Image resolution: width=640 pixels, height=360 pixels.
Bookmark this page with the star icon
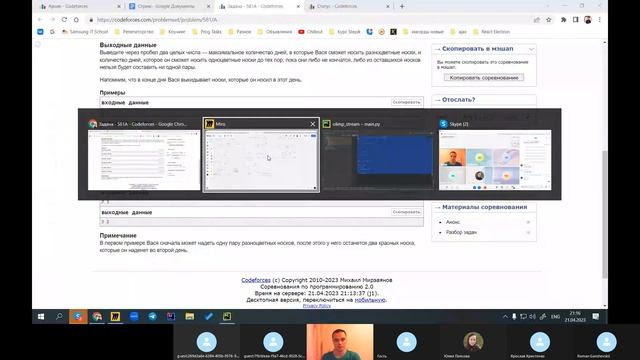(549, 20)
